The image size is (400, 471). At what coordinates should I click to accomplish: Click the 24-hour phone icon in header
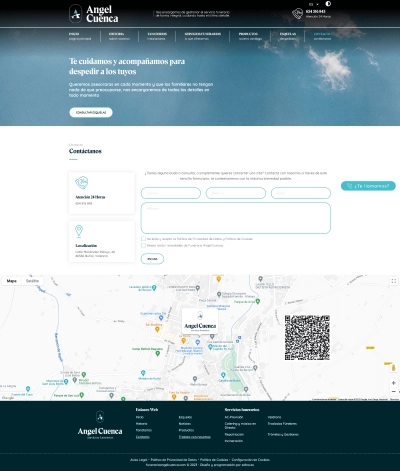297,13
